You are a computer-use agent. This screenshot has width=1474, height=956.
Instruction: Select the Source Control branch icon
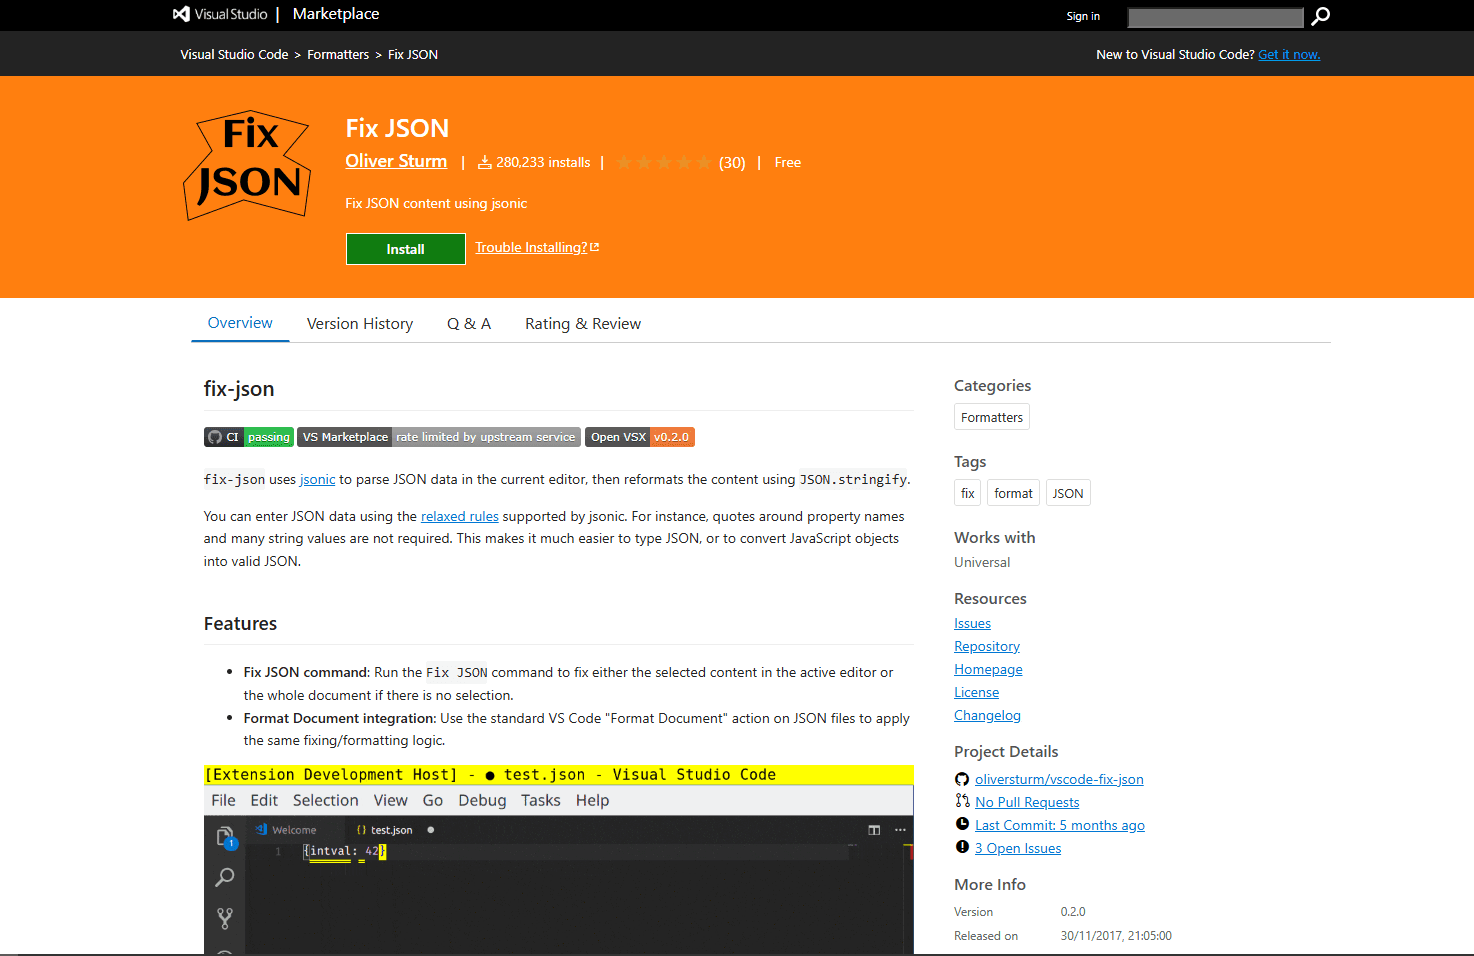pos(224,917)
